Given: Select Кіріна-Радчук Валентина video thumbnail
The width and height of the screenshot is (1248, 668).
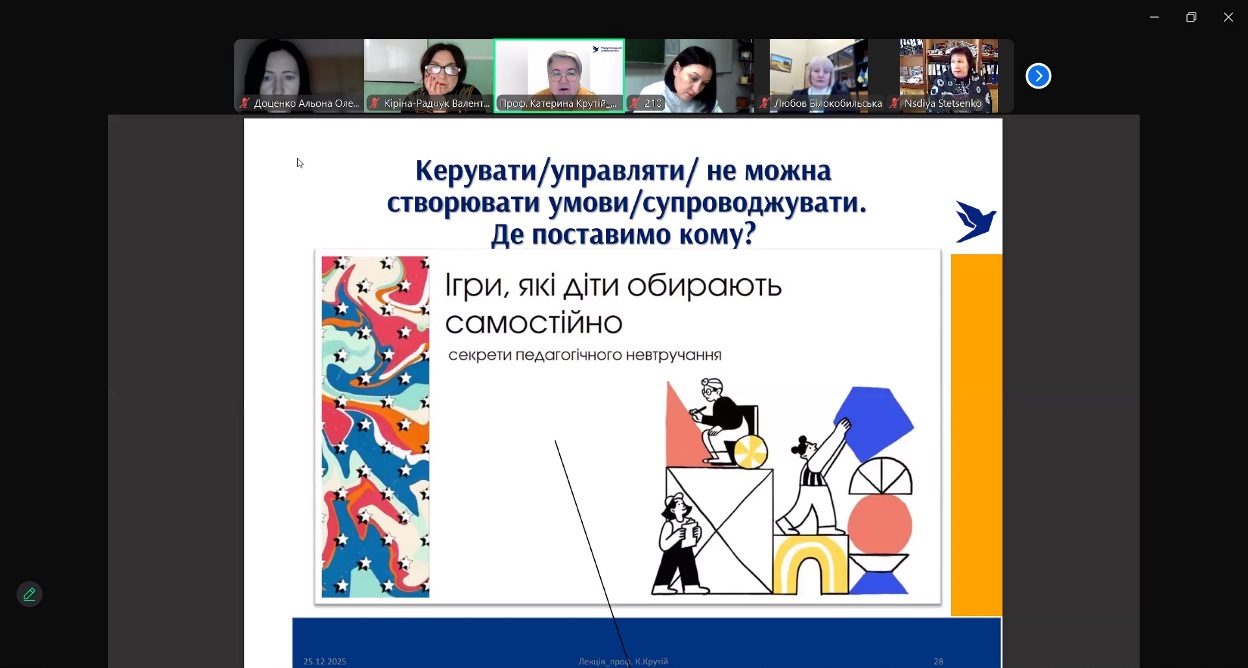Looking at the screenshot, I should point(428,76).
